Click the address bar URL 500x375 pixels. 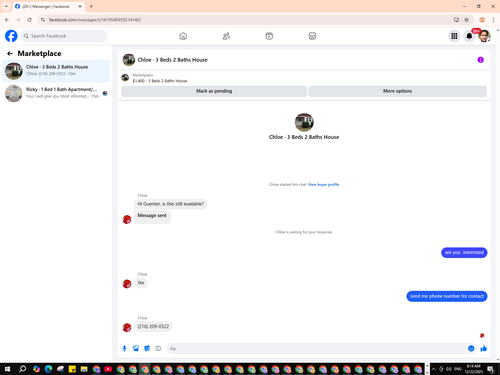pos(95,20)
